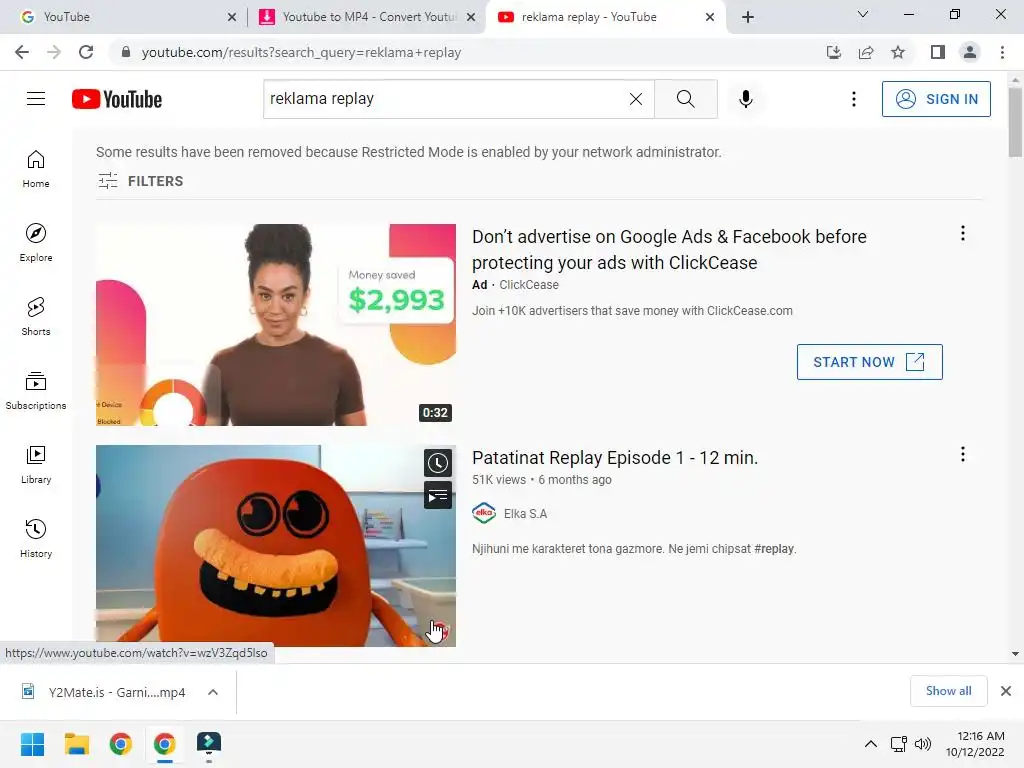Click the YouTube logo

117,99
